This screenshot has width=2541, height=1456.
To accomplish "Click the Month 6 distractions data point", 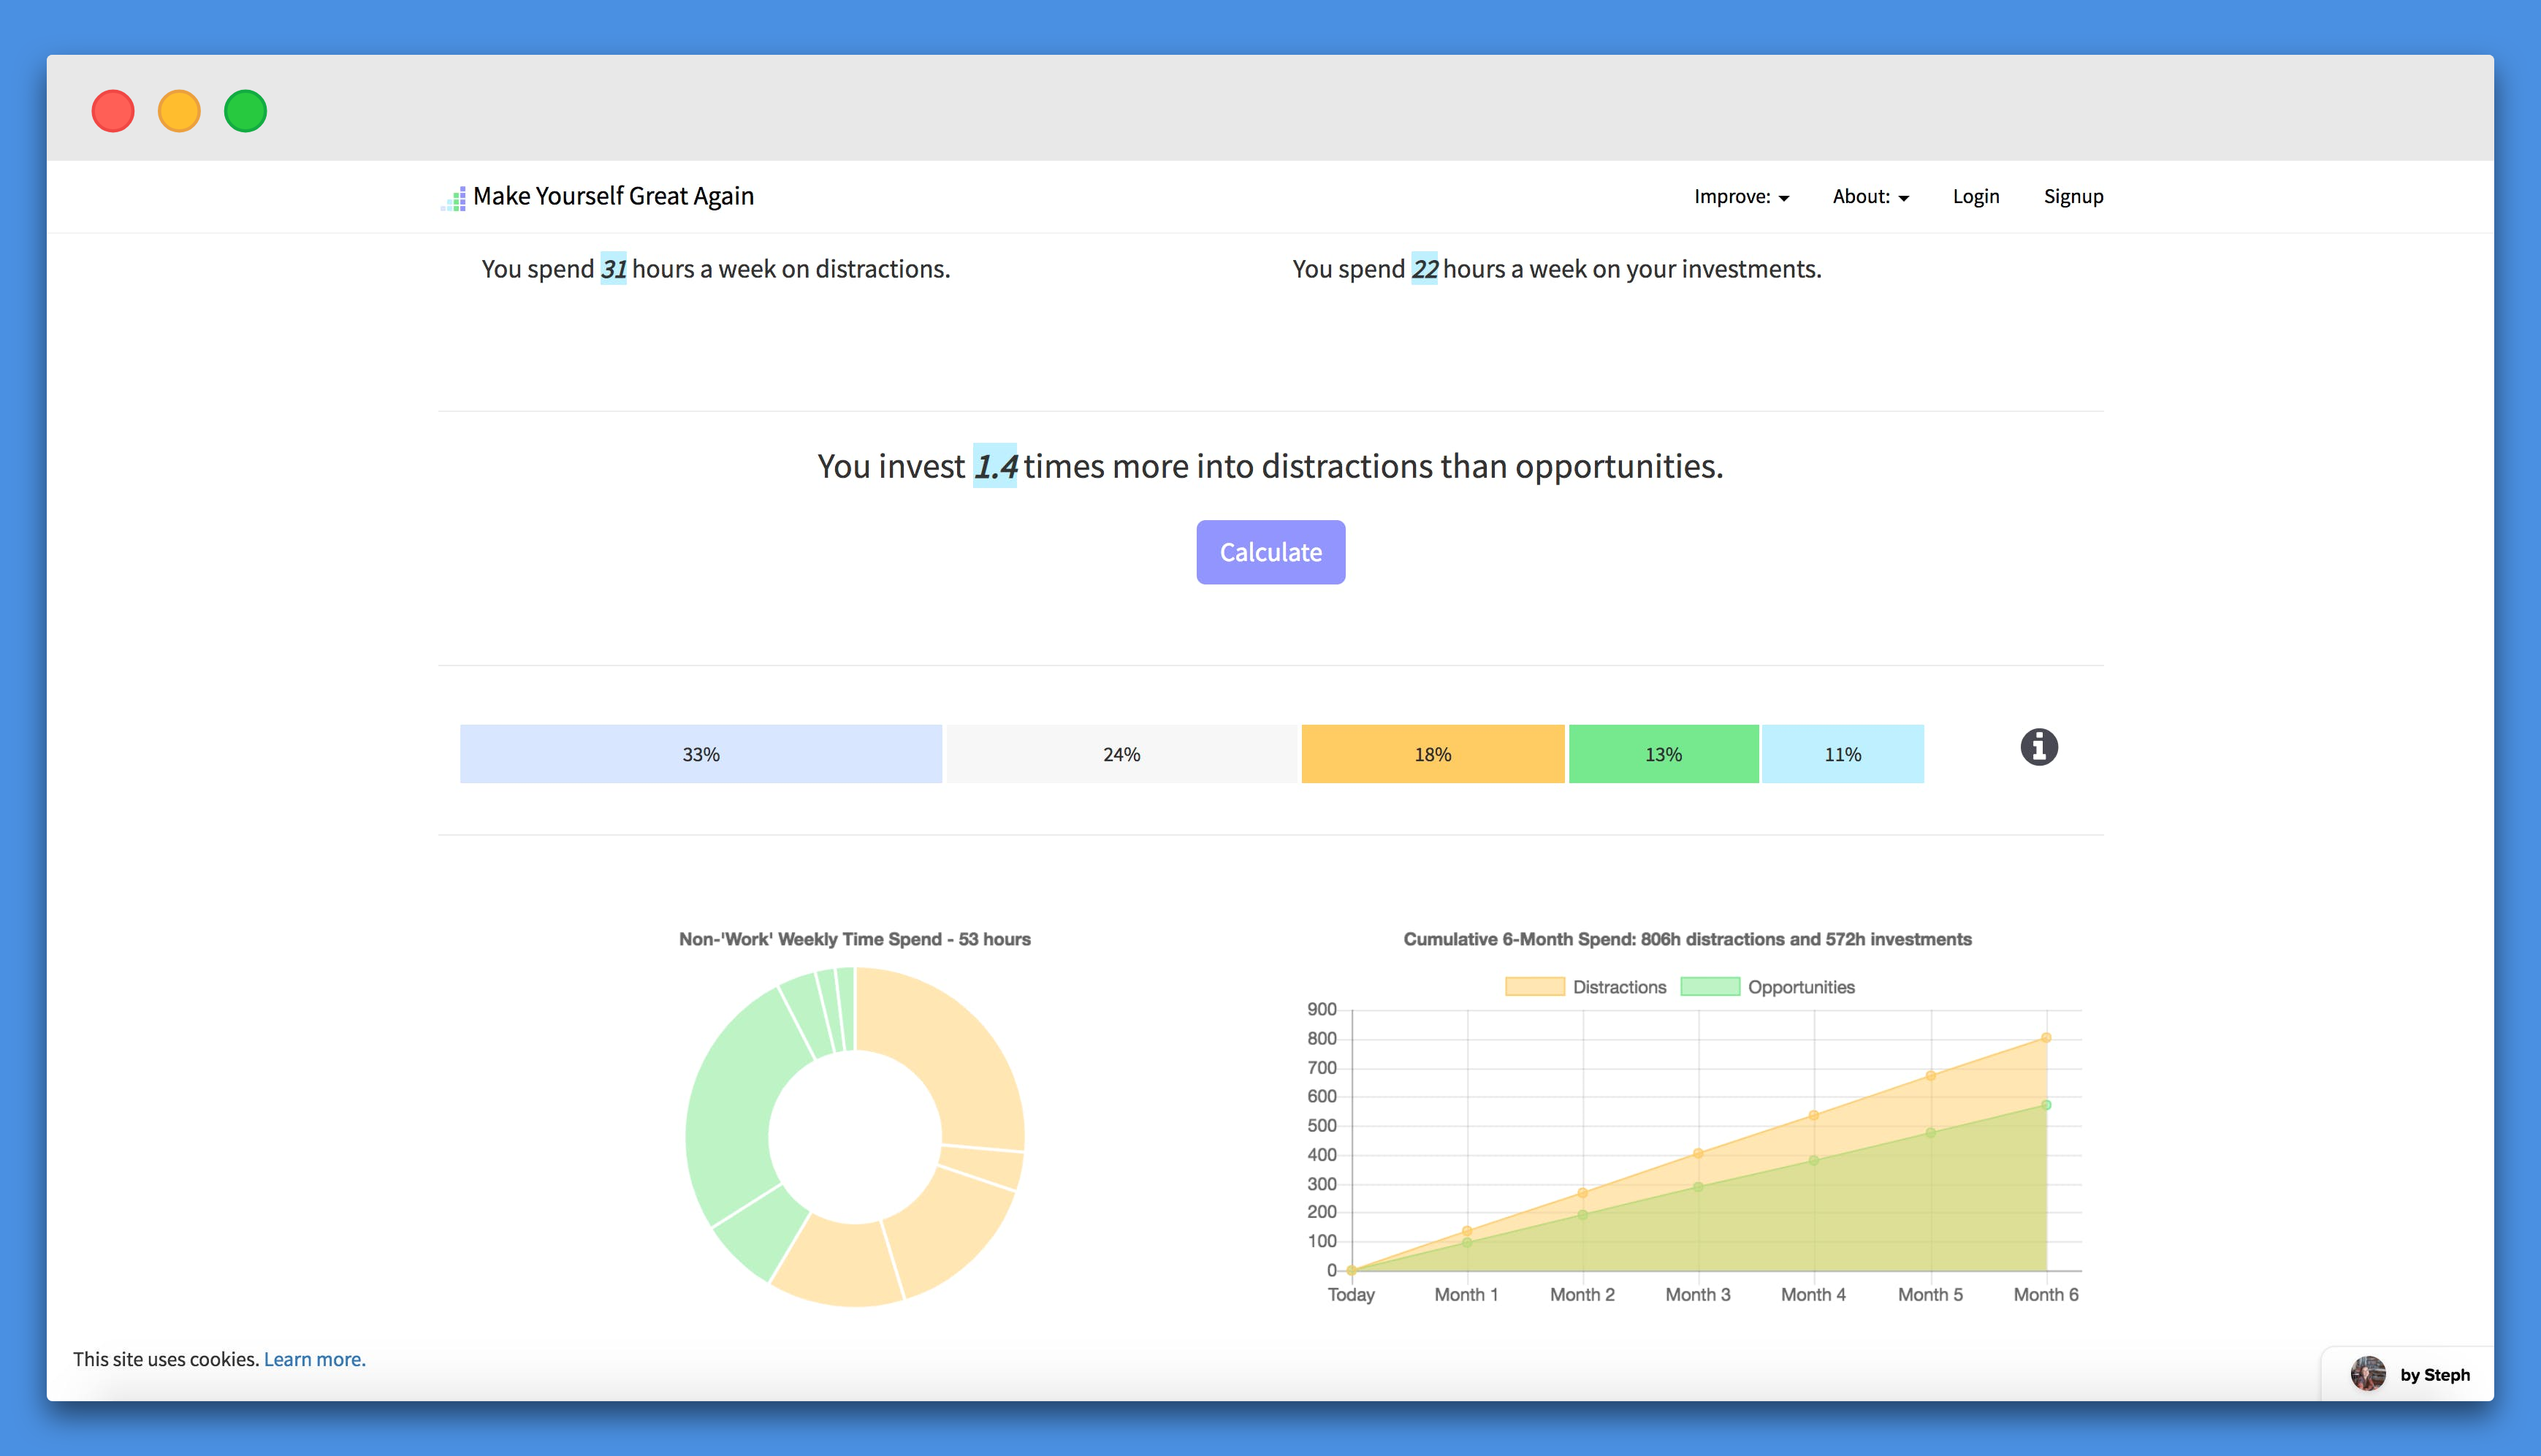I will (2046, 1038).
